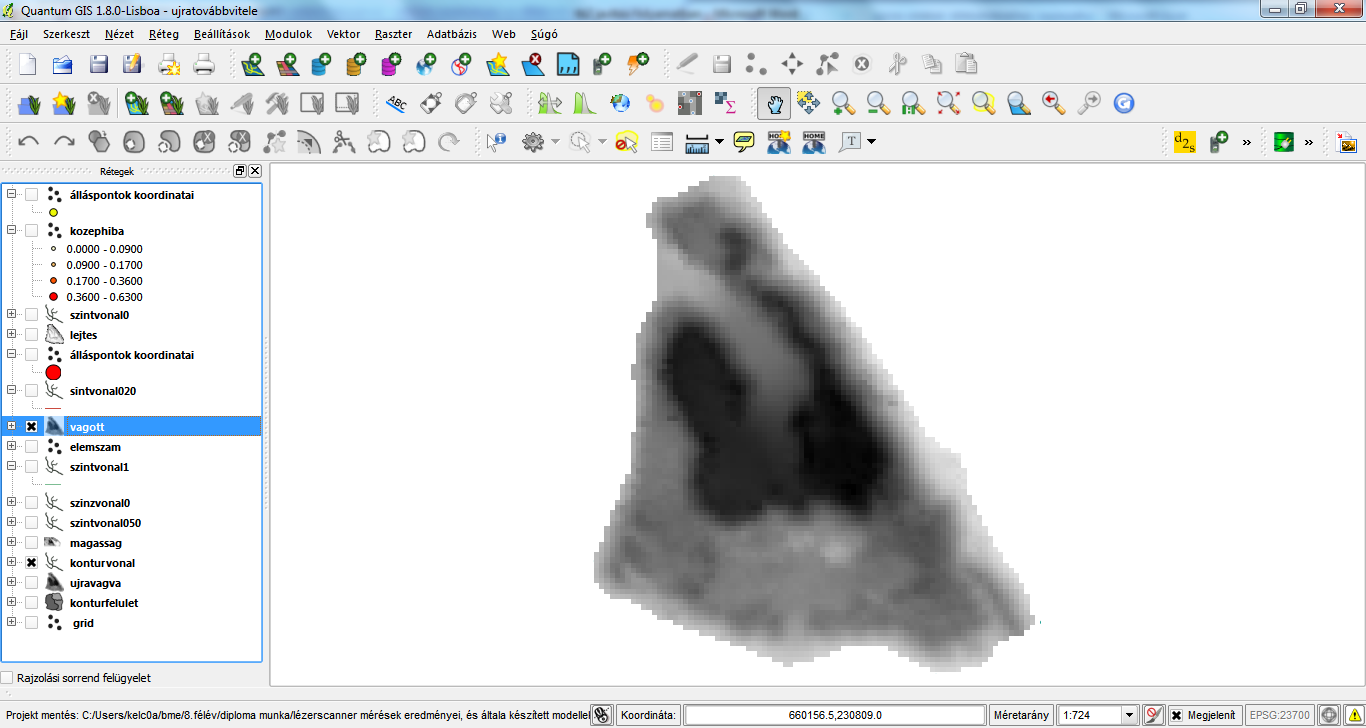The image size is (1366, 728).
Task: Toggle visibility of vagott layer
Action: [x=31, y=427]
